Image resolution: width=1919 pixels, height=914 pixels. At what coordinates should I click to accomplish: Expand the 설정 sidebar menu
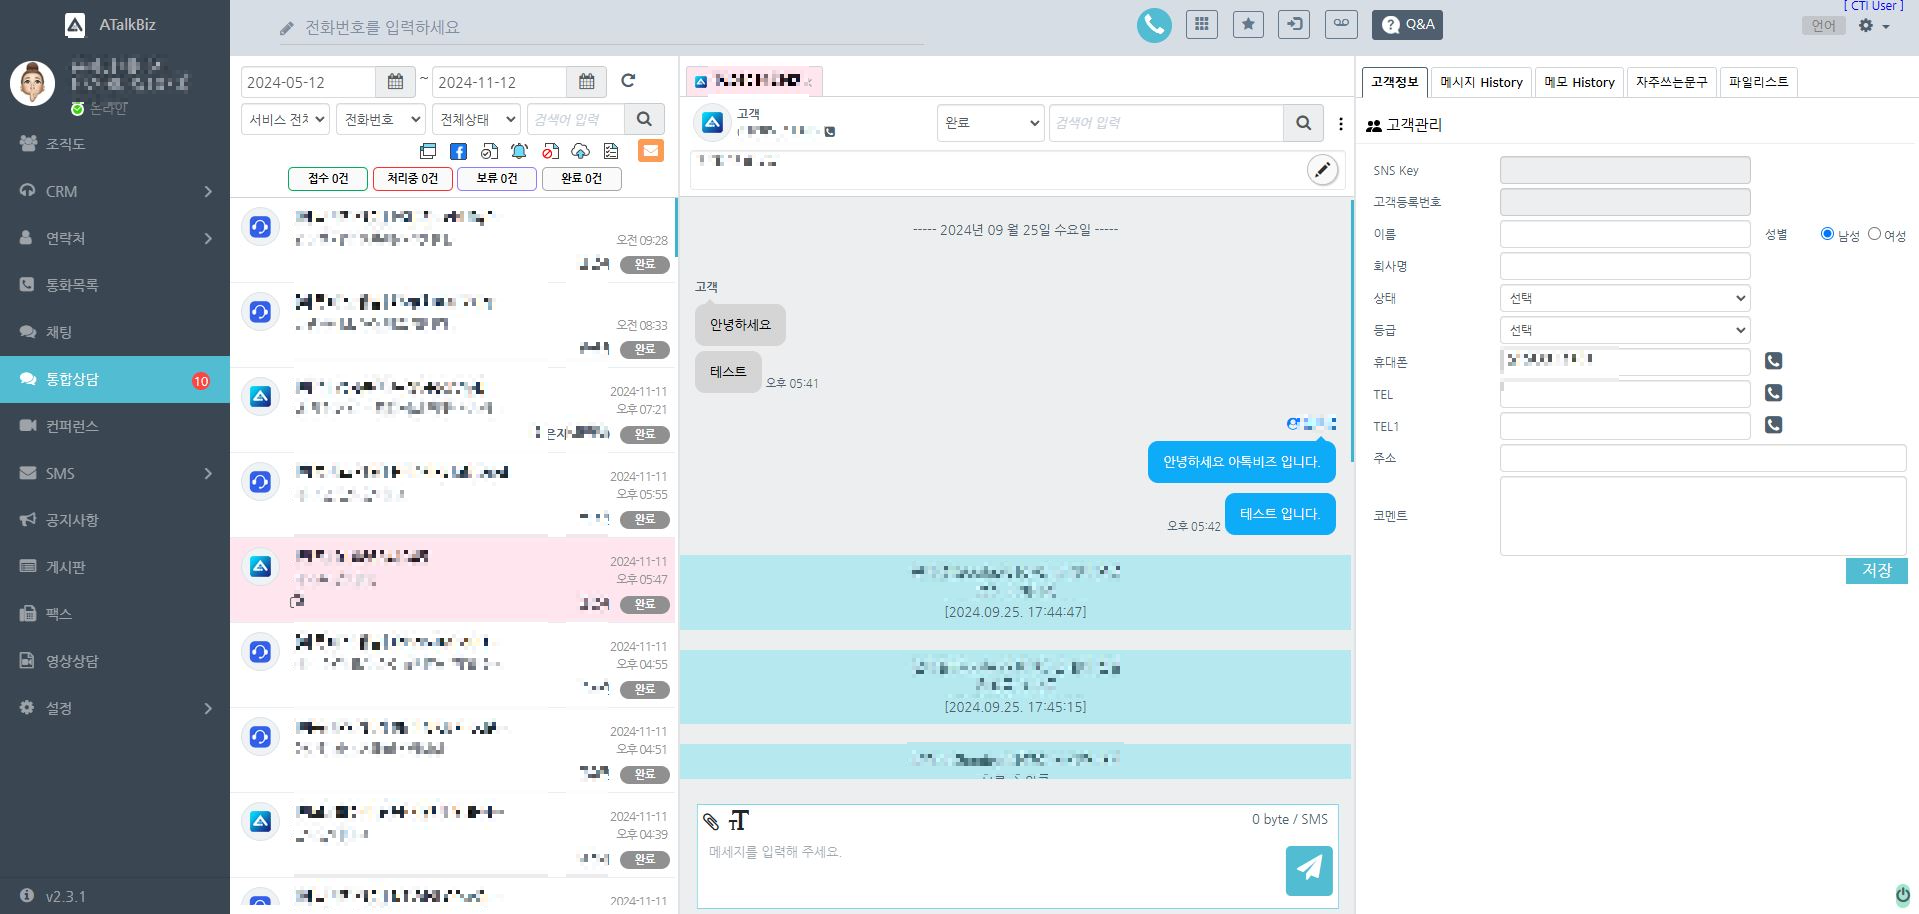tap(115, 708)
